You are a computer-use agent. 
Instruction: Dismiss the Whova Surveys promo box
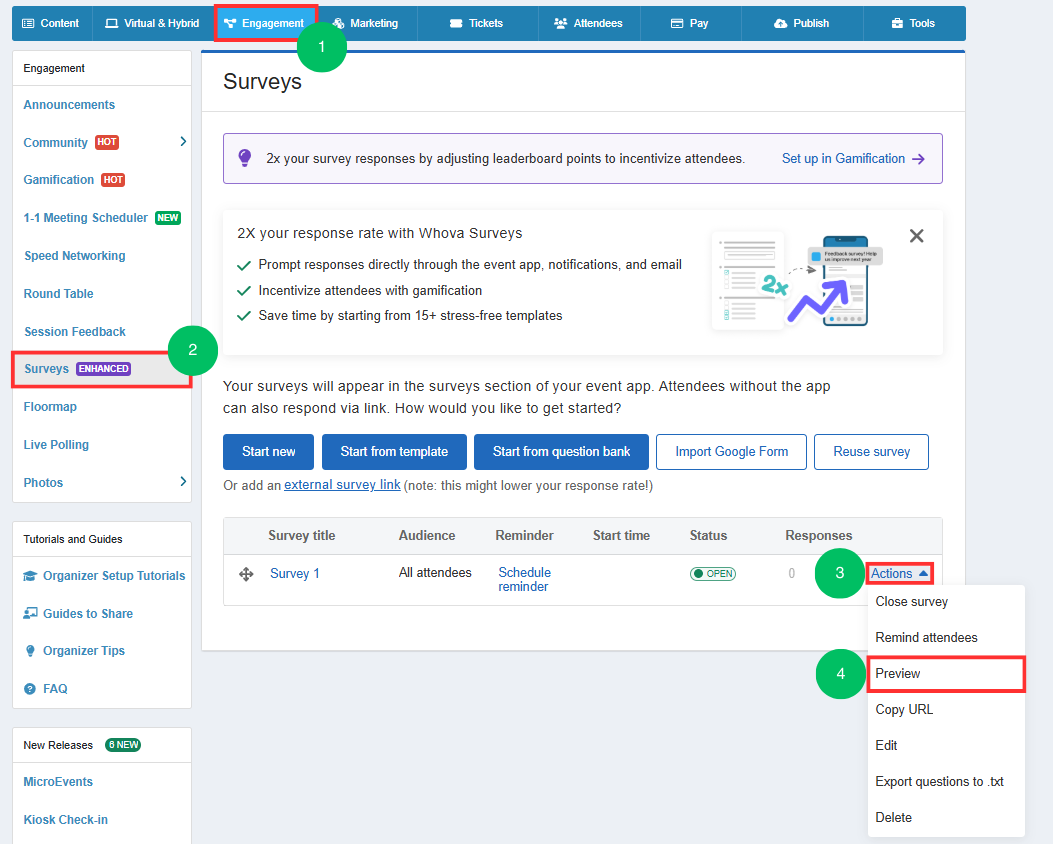917,236
